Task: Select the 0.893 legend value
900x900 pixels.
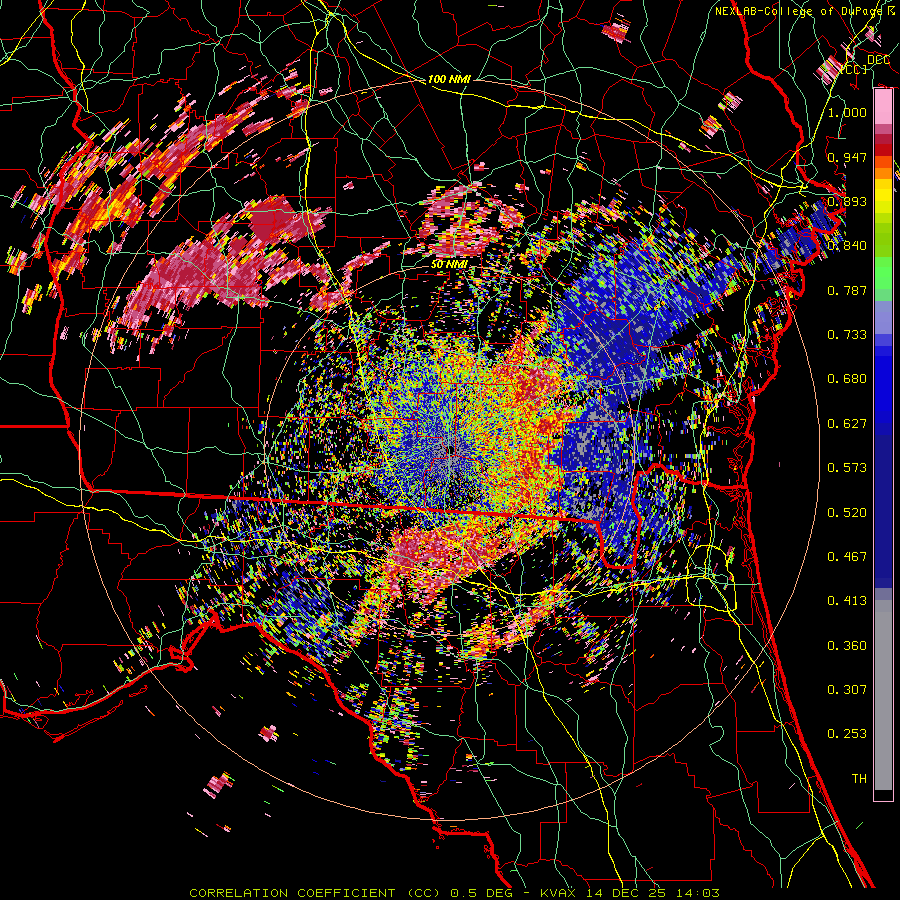Action: [x=847, y=201]
